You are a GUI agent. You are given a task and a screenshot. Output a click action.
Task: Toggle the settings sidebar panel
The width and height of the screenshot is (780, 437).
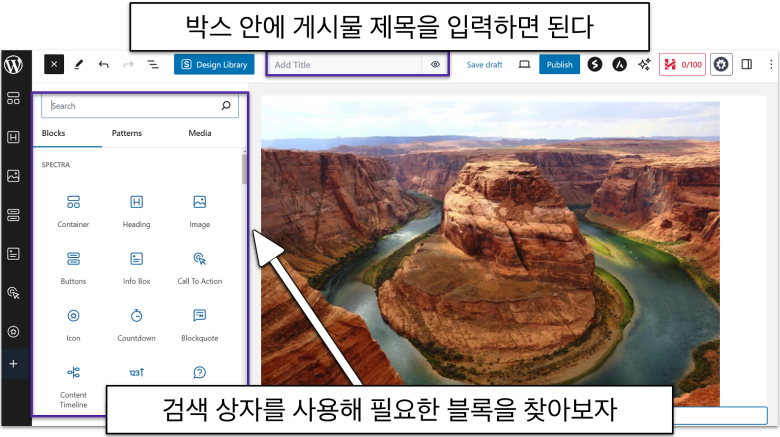pos(746,65)
